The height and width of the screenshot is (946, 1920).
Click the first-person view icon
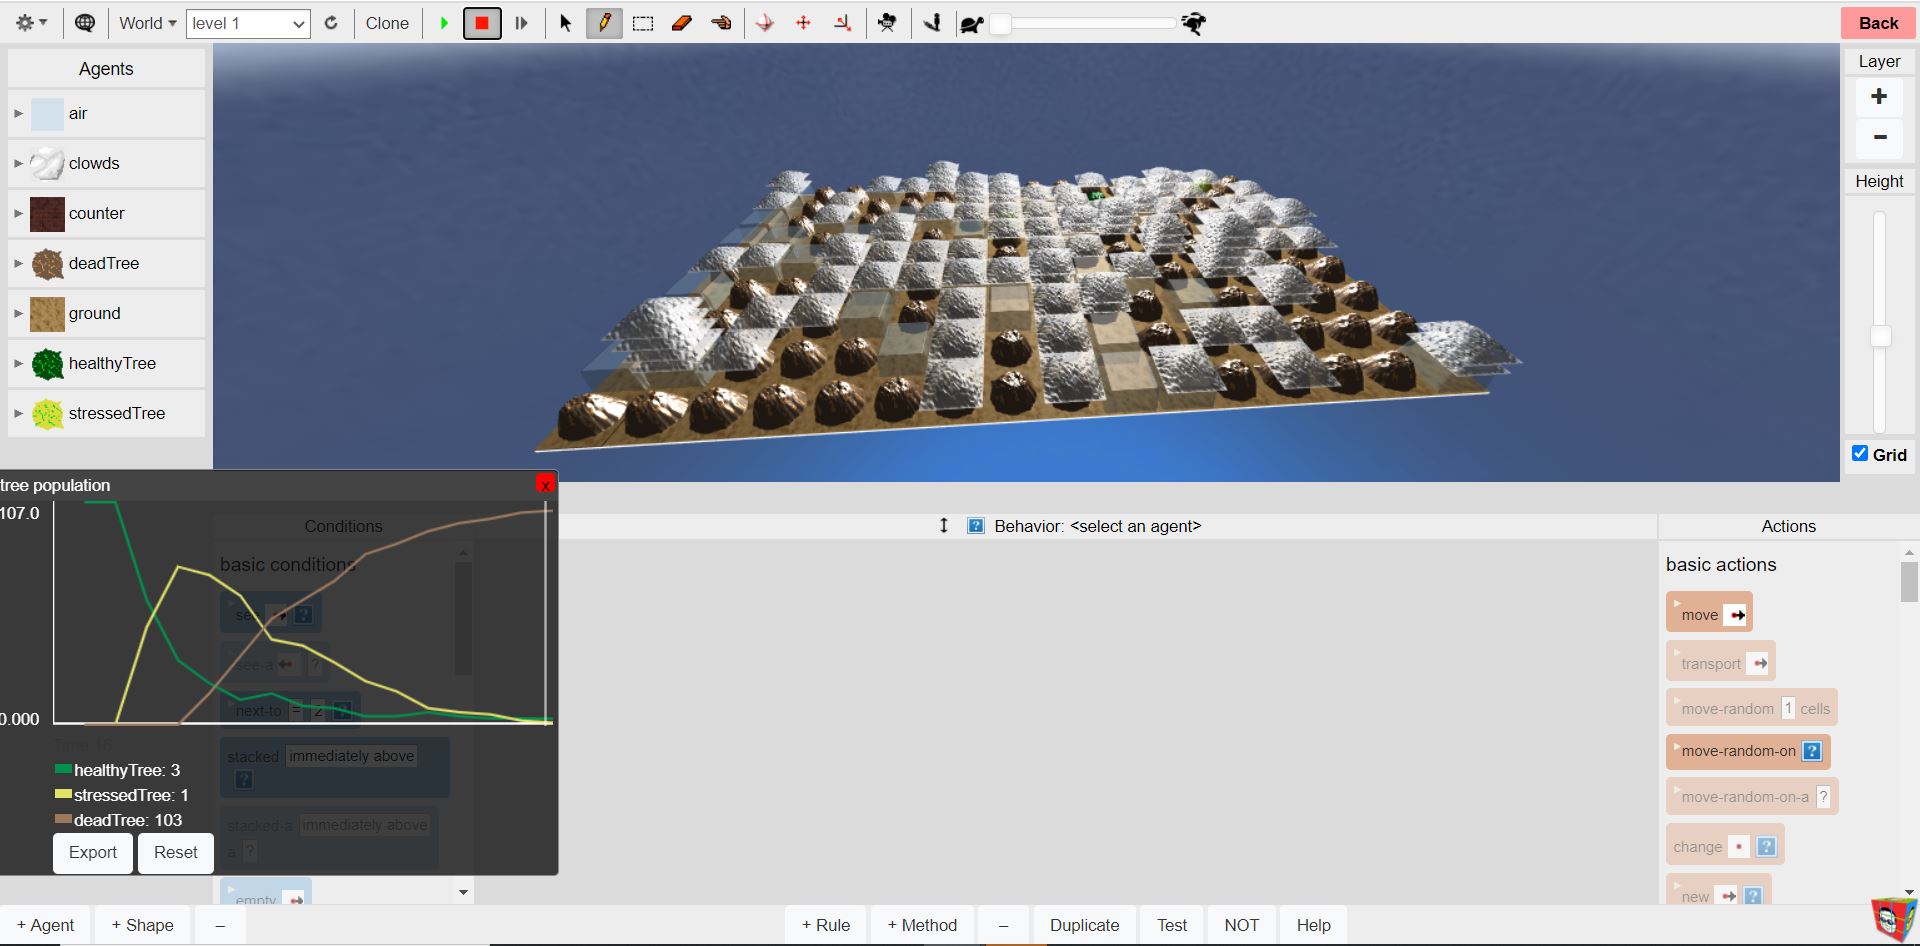tap(932, 23)
